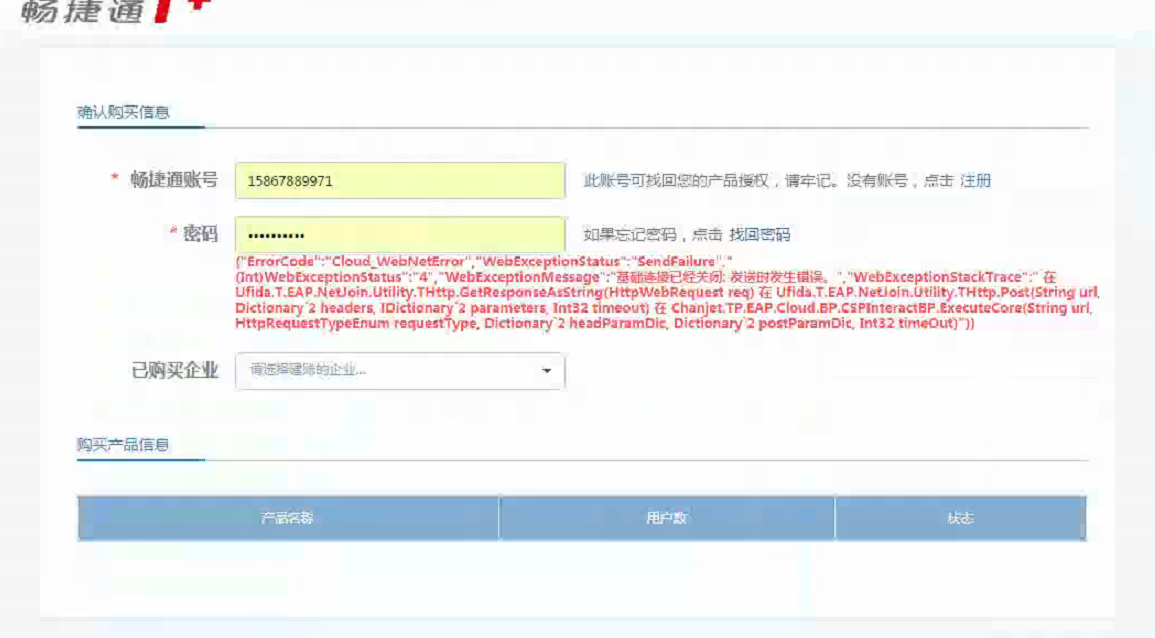
Task: Click the 畅捷通 T+ logo
Action: tap(116, 10)
